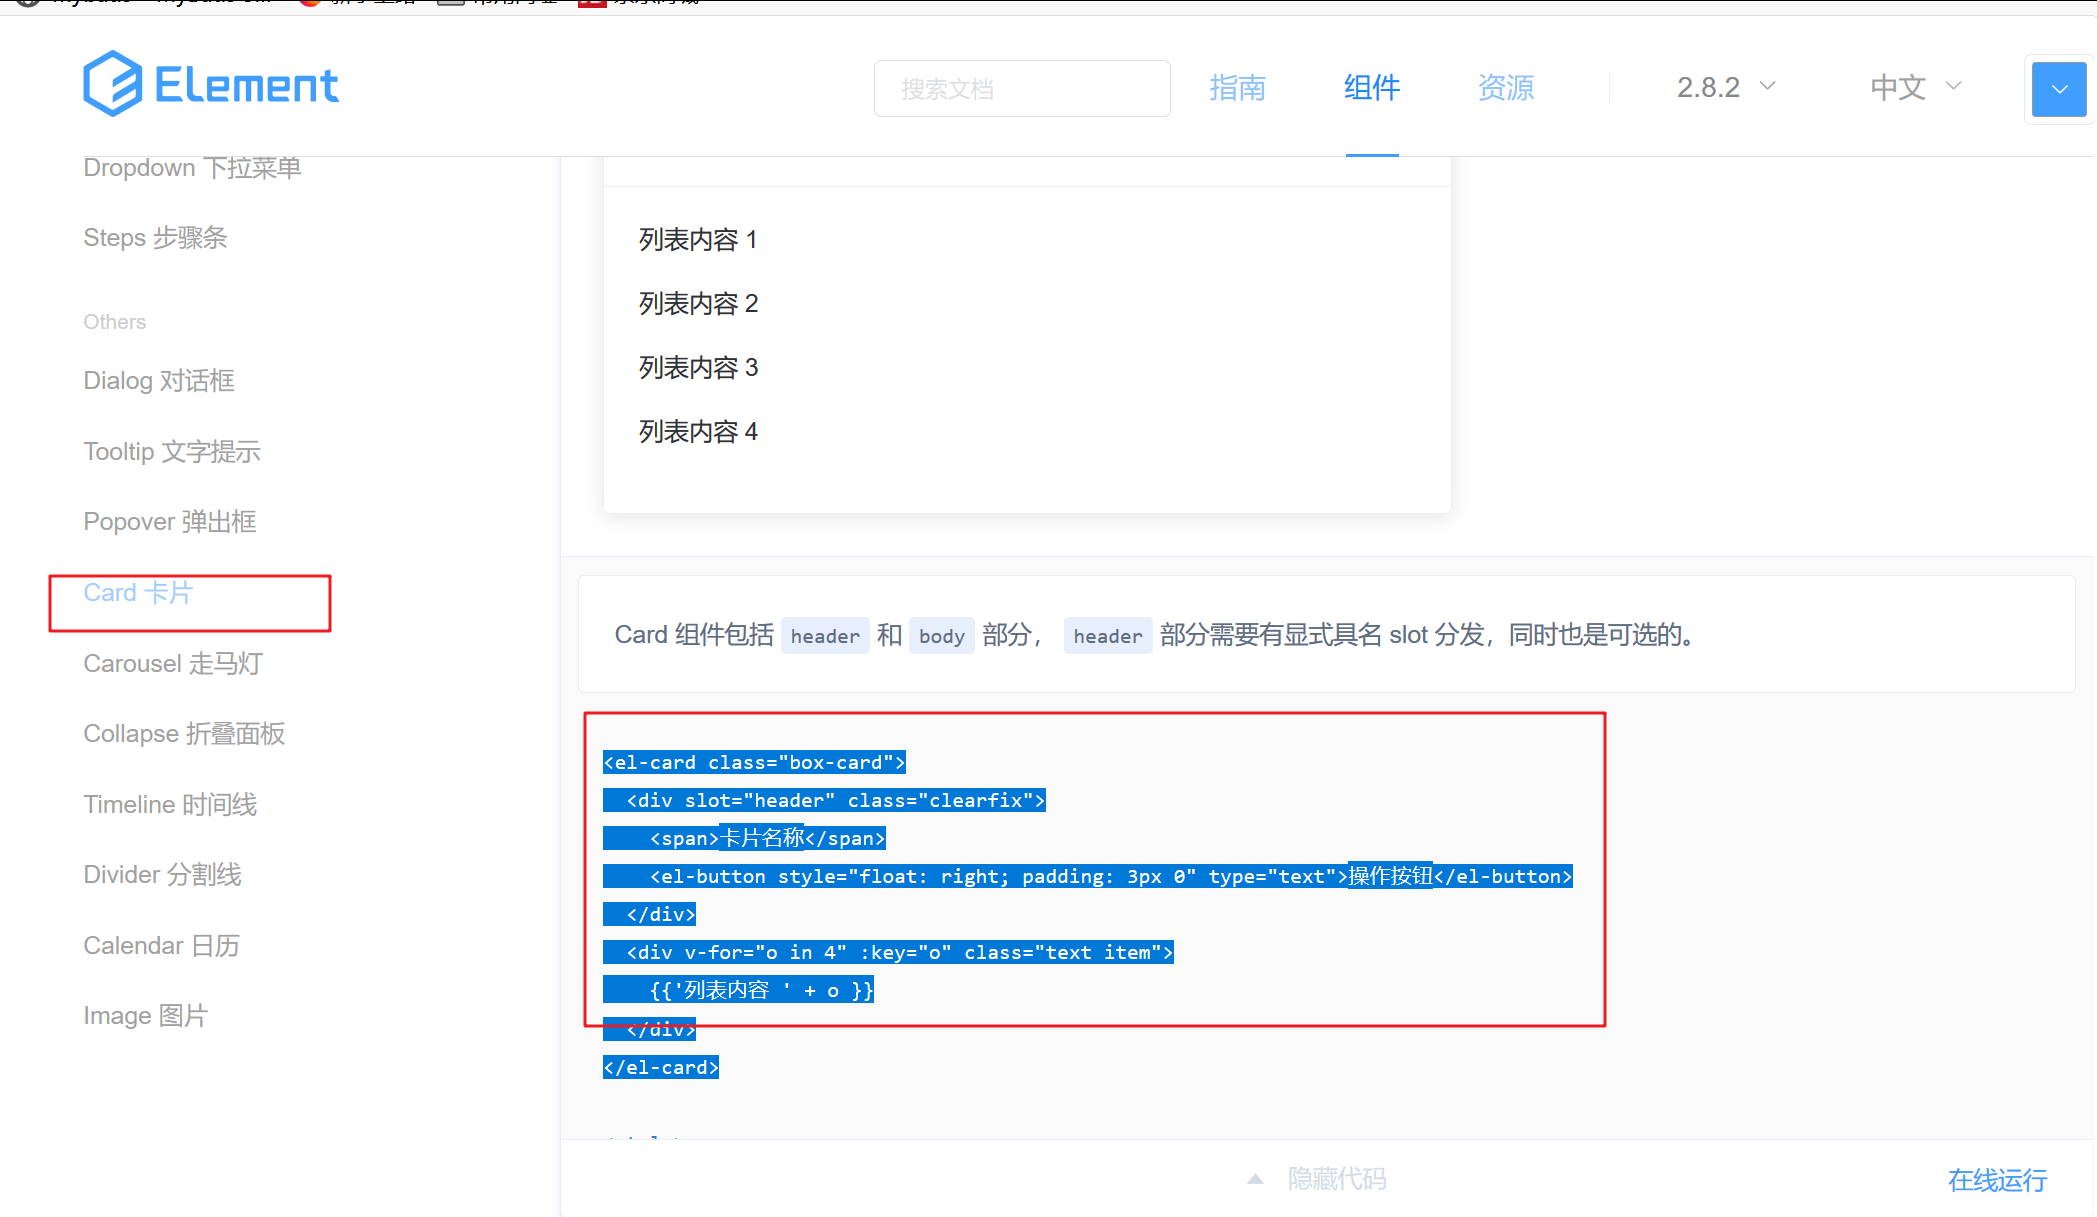Open the version selector showing 2.8.2

[x=1710, y=87]
